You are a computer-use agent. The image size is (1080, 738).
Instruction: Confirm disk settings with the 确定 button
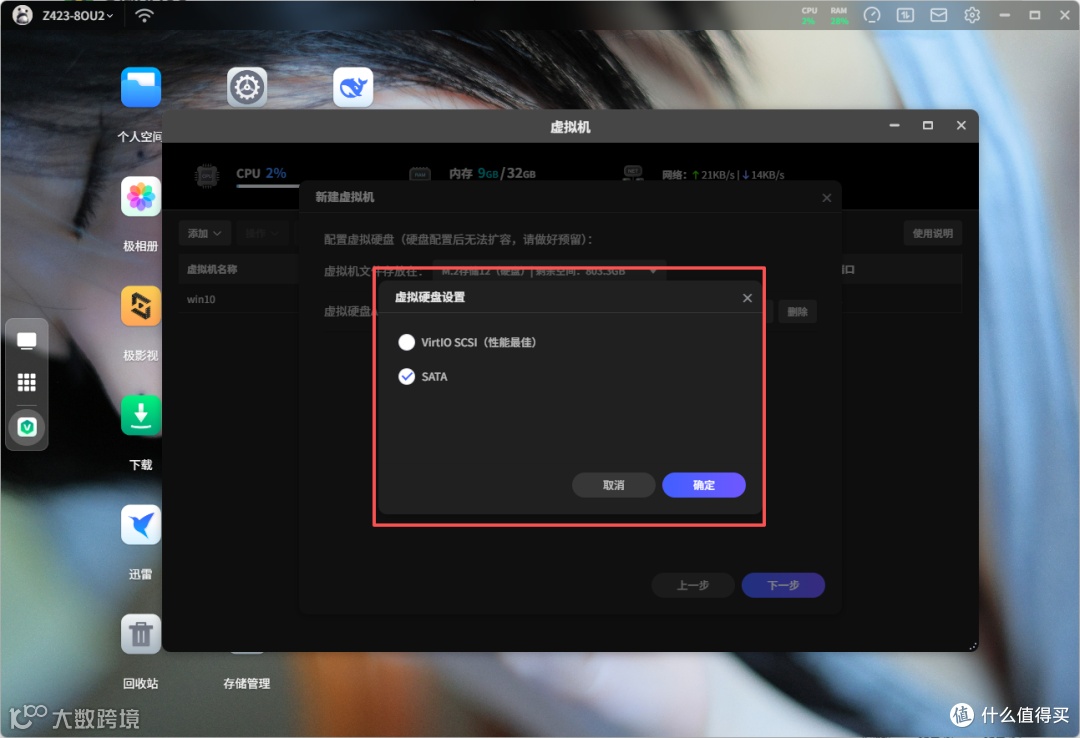coord(703,485)
